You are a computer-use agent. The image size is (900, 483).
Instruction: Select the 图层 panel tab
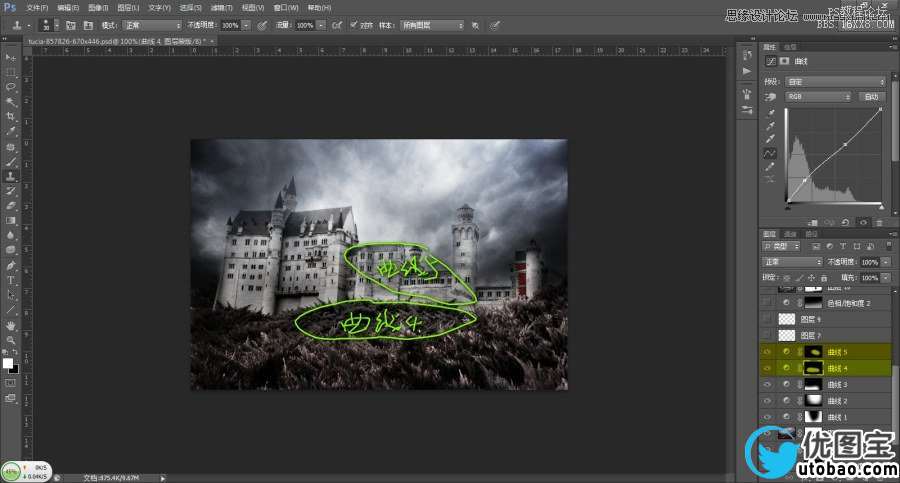[x=769, y=234]
